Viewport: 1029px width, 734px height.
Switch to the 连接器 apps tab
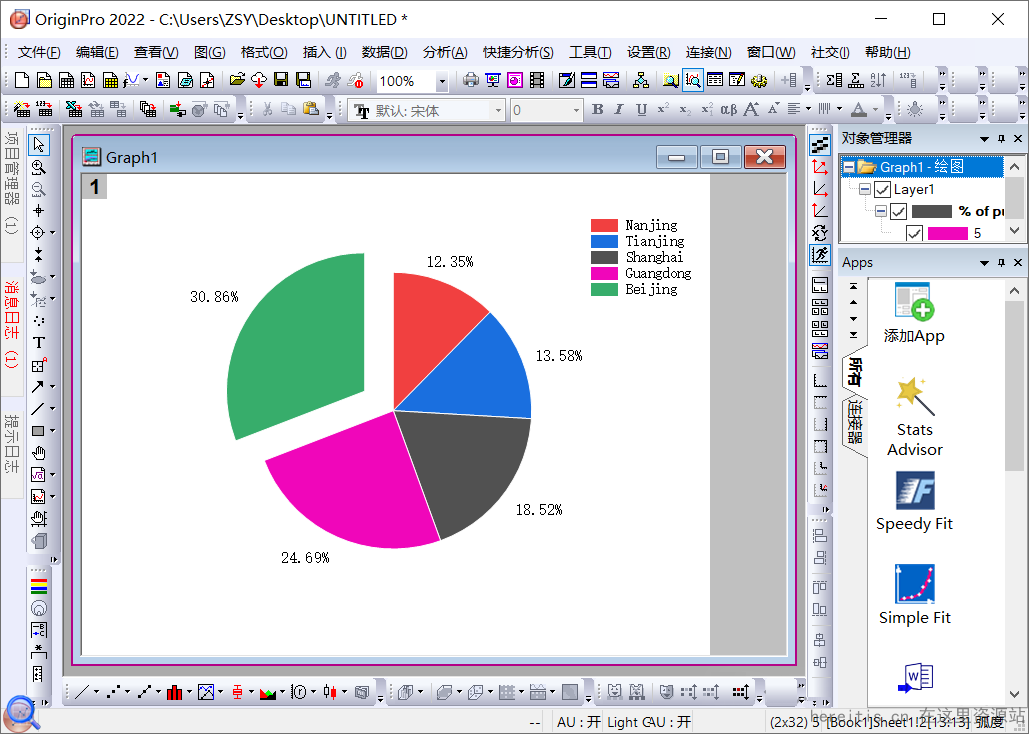[854, 421]
